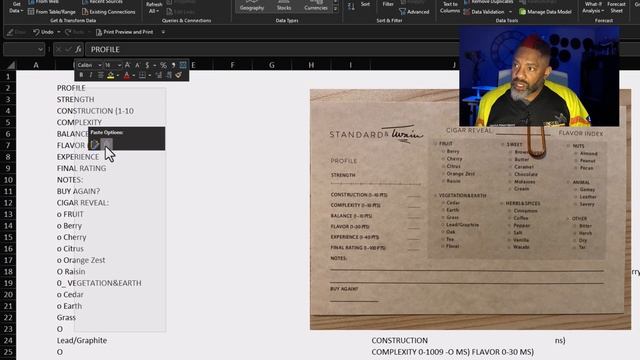Click the yellow Fill Color swatch
This screenshot has height=360, width=640.
tap(111, 75)
